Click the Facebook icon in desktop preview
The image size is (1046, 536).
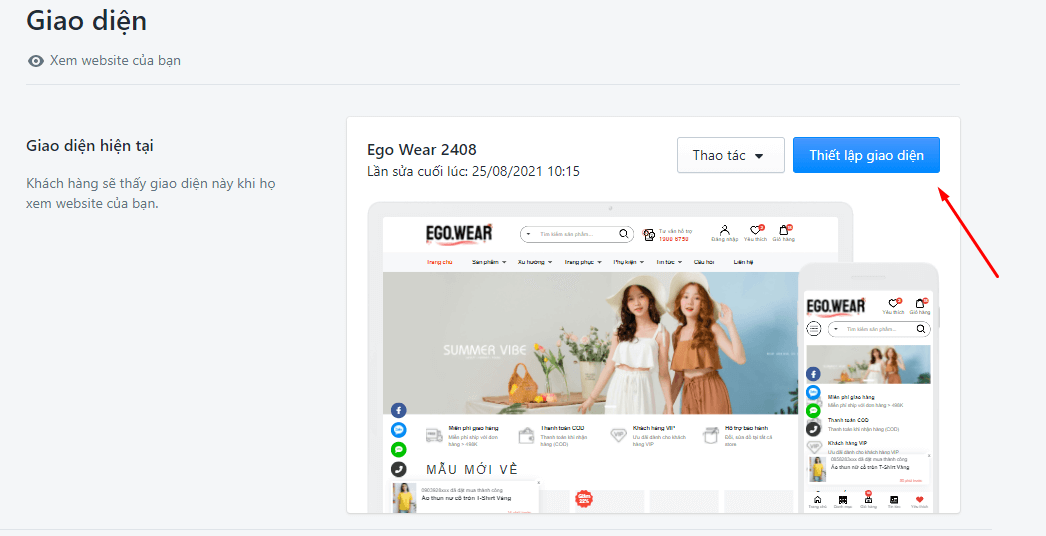[398, 411]
